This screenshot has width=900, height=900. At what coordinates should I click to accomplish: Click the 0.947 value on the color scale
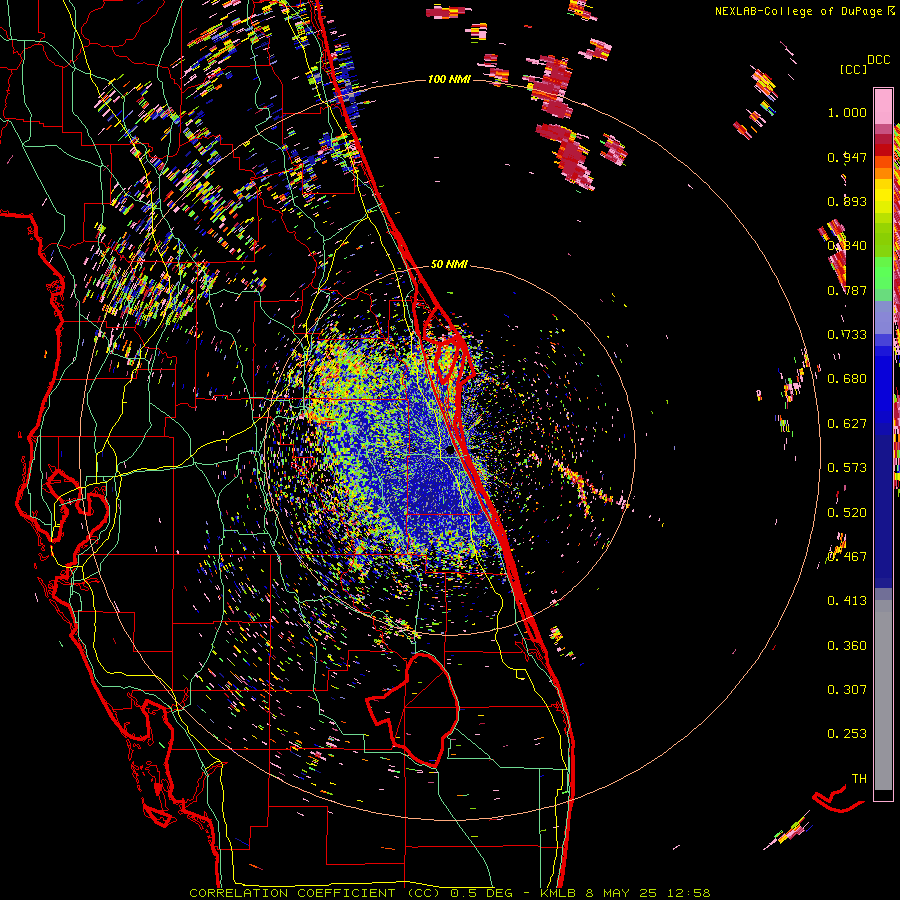[x=847, y=157]
